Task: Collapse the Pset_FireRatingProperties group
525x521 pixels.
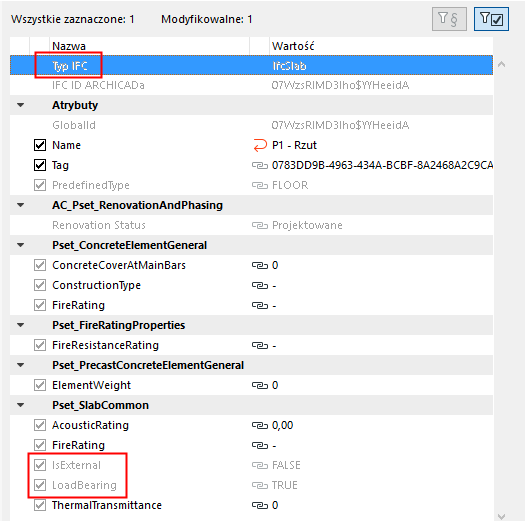Action: click(20, 325)
